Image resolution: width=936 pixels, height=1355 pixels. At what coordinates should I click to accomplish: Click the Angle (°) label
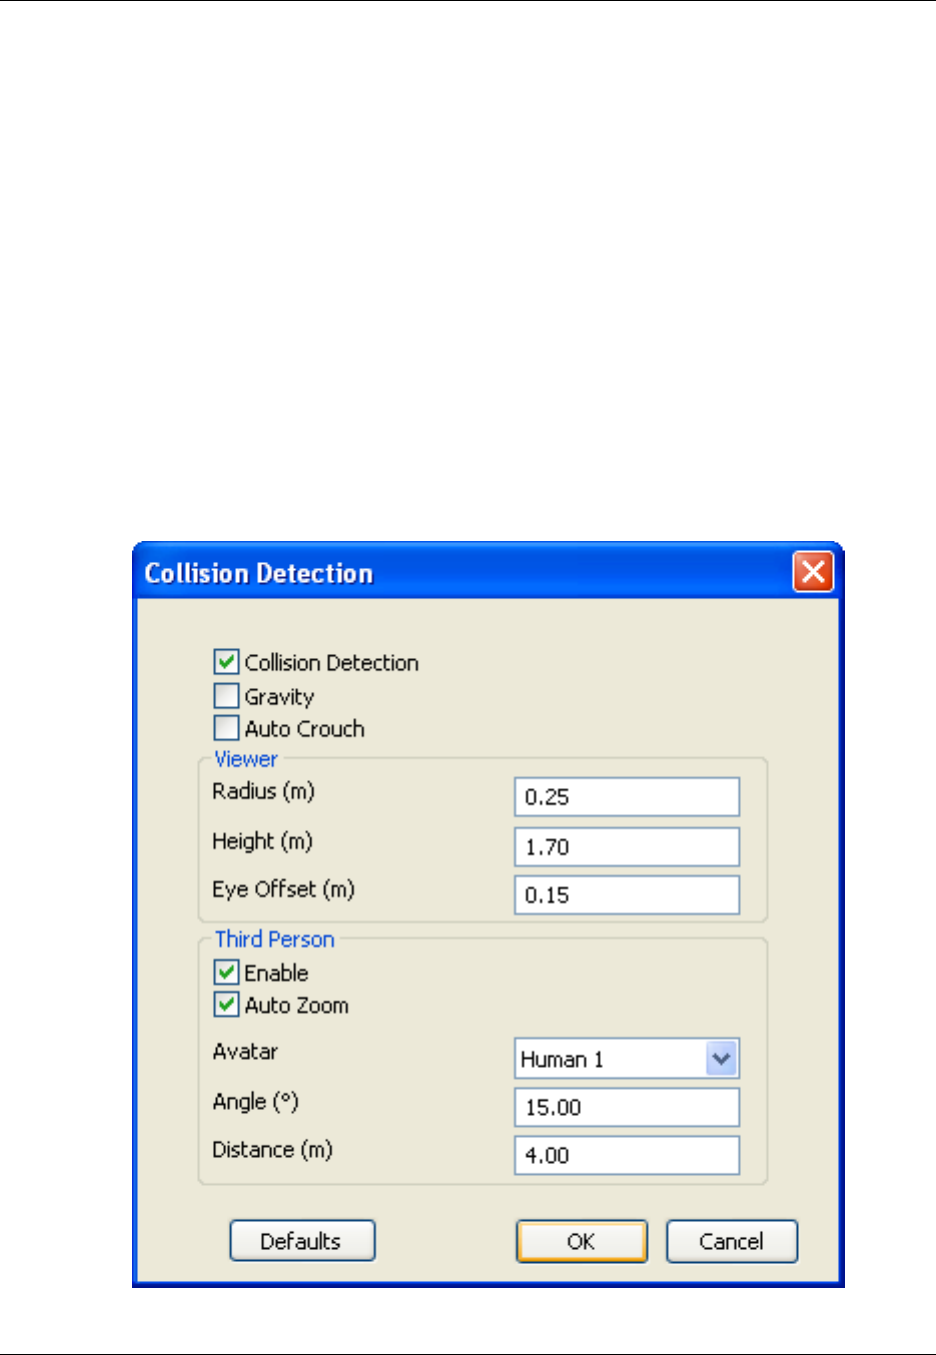255,1102
